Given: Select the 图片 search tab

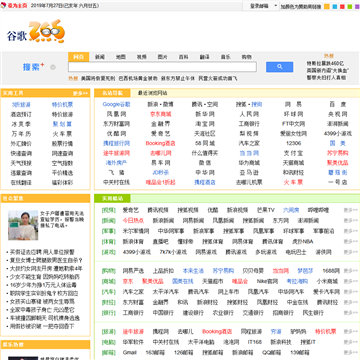Looking at the screenshot, I should tap(163, 57).
